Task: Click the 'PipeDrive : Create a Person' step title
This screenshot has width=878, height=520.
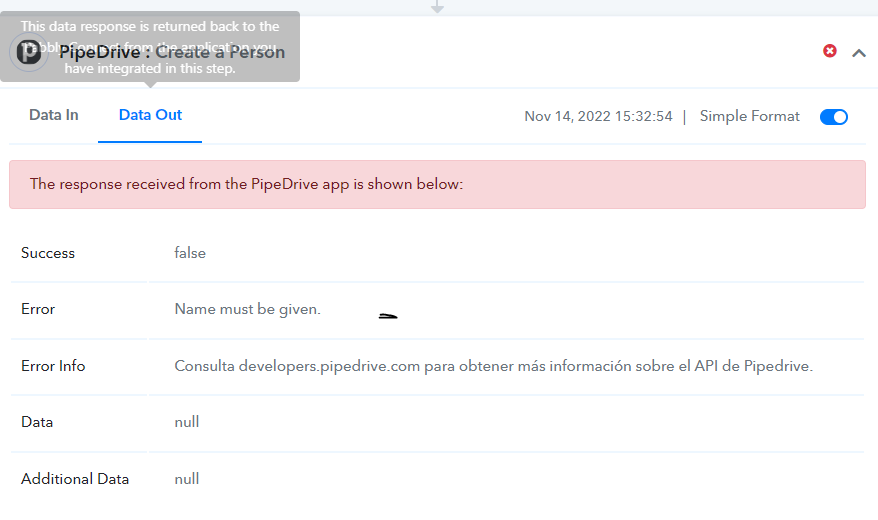Action: tap(172, 52)
